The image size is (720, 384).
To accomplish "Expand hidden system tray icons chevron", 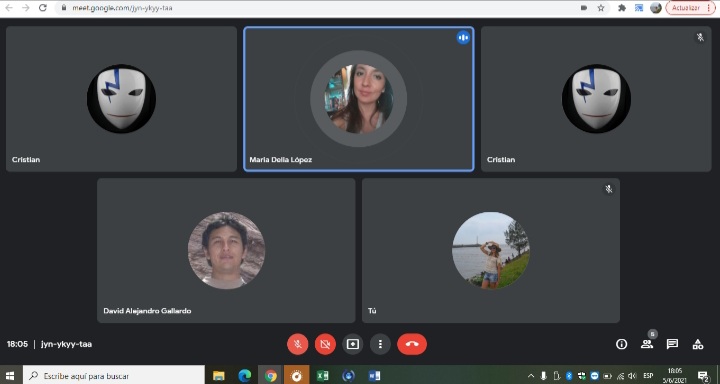I will point(531,376).
